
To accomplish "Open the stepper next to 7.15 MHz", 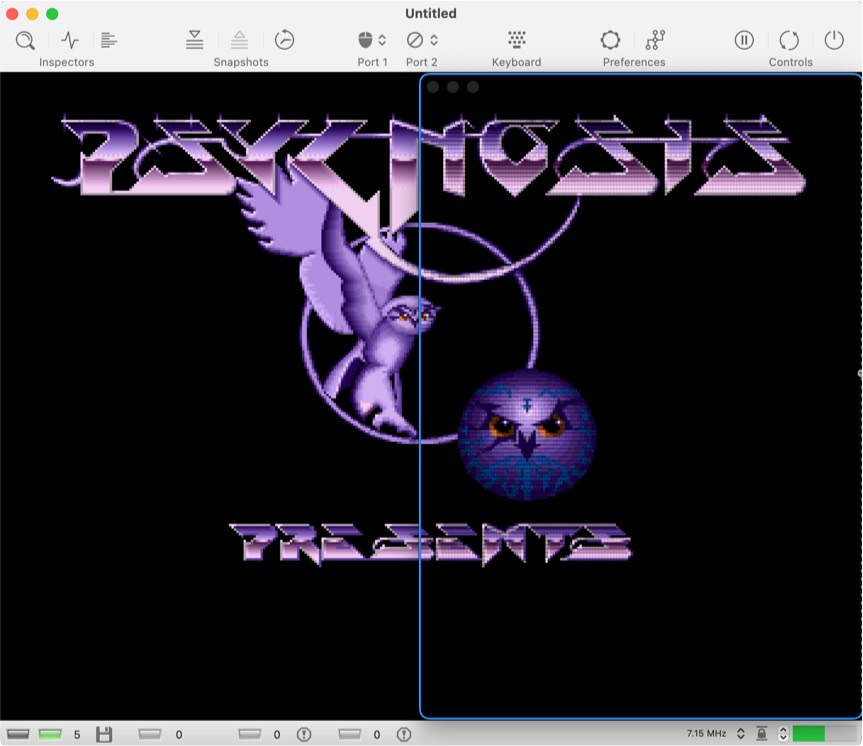I will coord(741,733).
